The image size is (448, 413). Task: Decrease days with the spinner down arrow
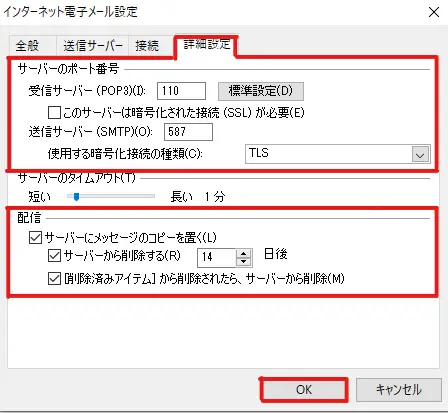[x=244, y=262]
